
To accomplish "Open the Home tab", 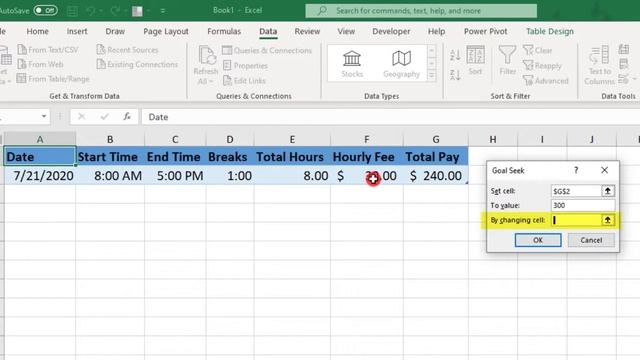I will tap(38, 31).
